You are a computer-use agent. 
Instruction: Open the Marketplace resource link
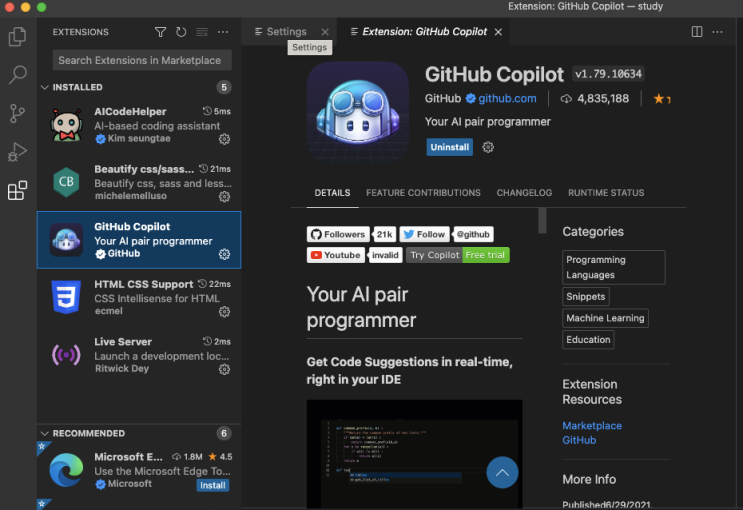tap(592, 426)
